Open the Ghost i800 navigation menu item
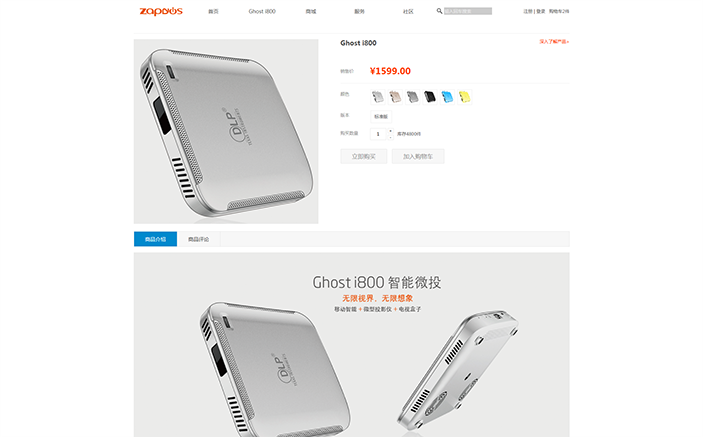 coord(262,11)
